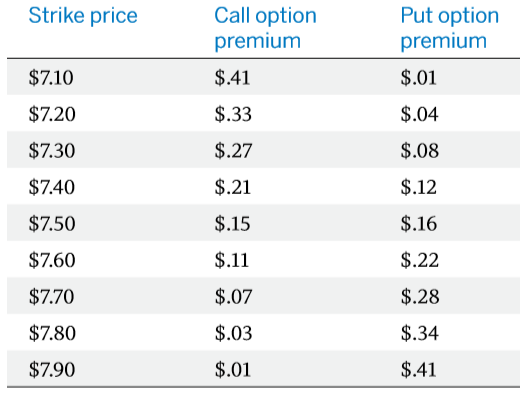
Task: Select the Put option premium header
Action: click(450, 28)
